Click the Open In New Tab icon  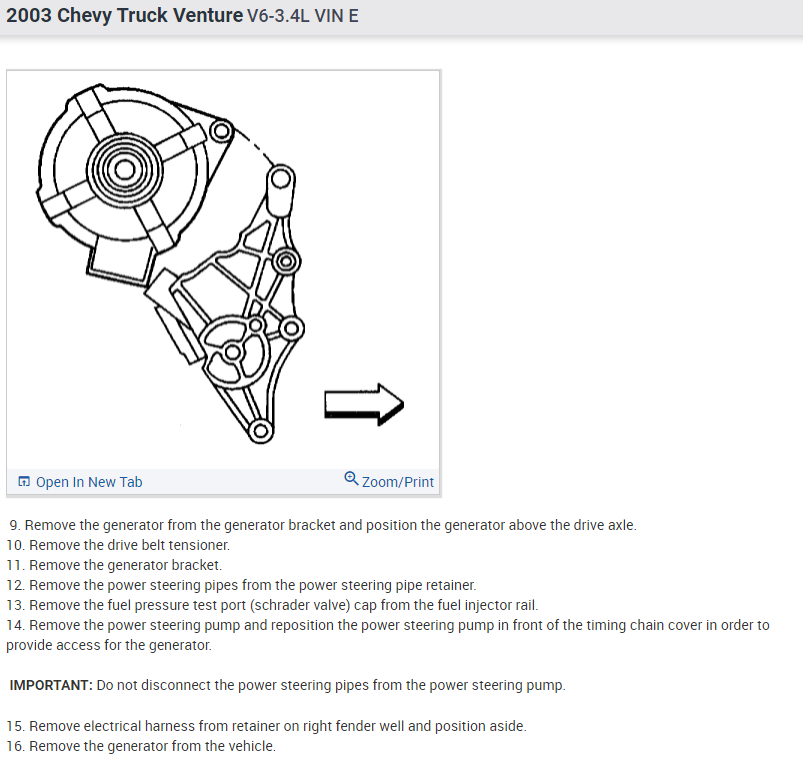coord(24,481)
